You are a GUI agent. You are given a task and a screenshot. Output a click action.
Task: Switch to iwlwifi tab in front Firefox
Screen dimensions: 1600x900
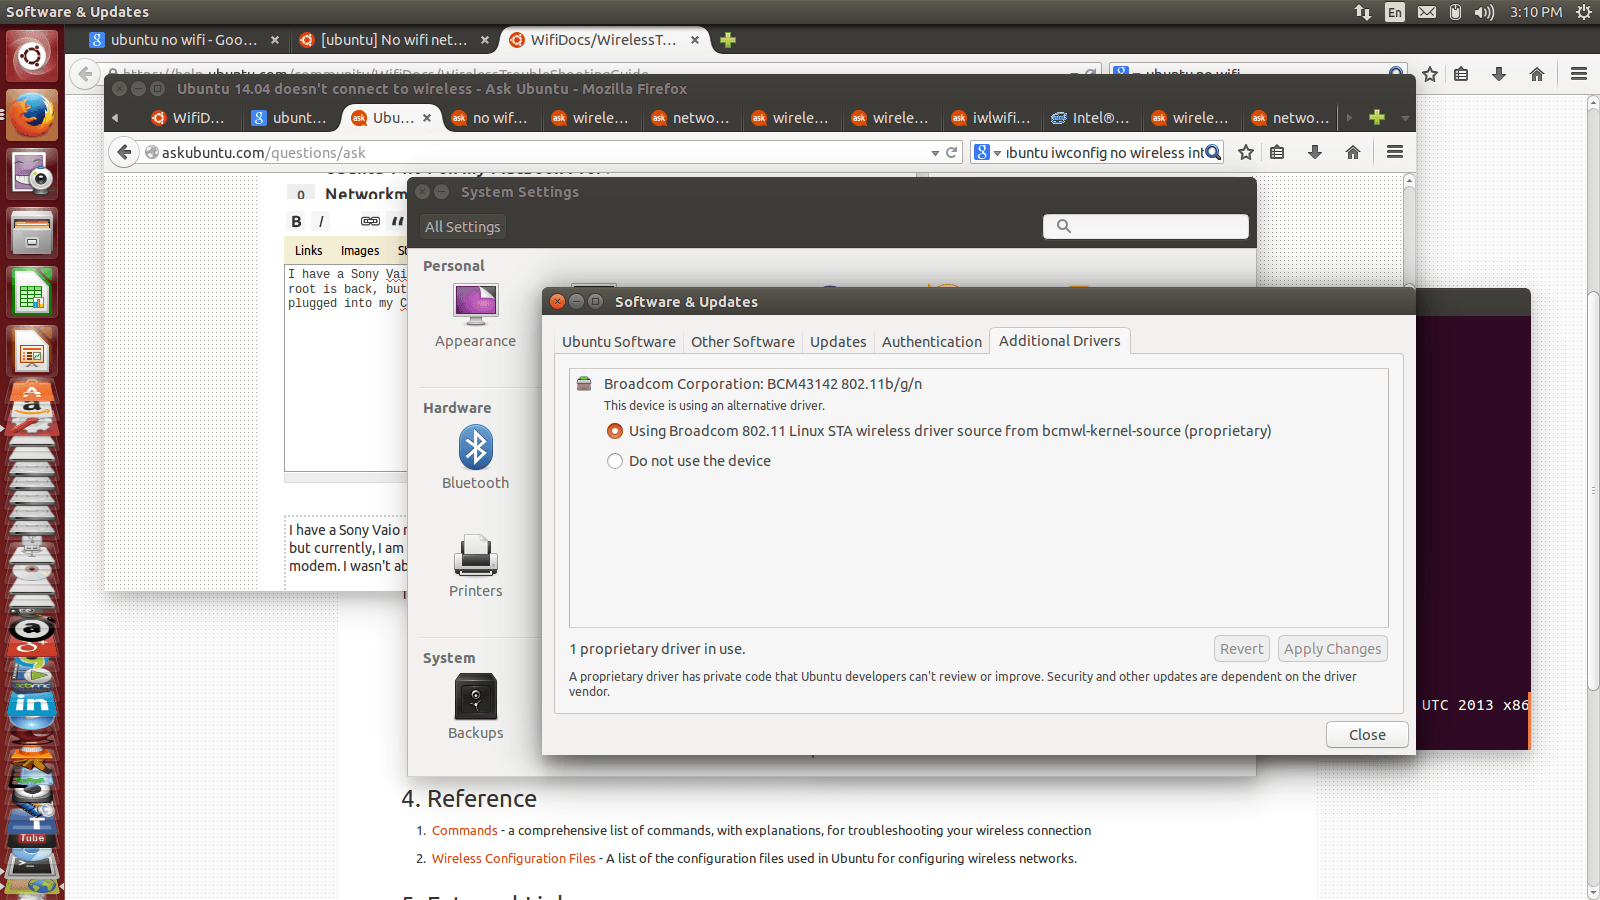[991, 118]
